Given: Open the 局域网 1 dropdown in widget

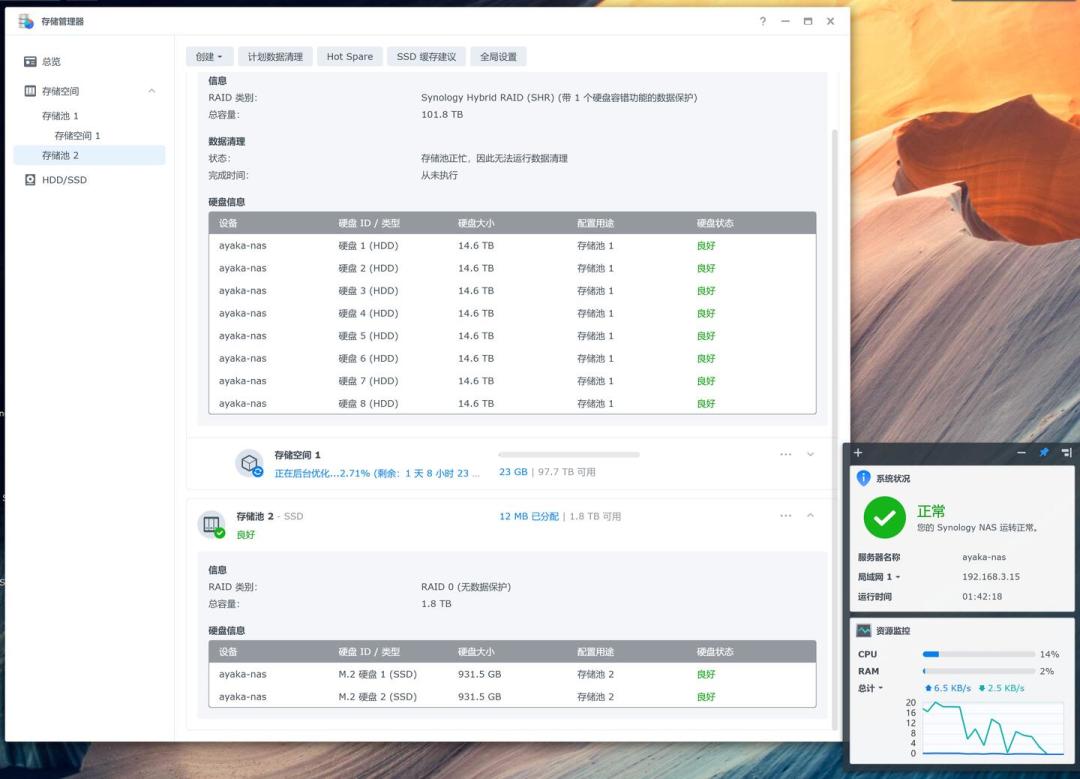Looking at the screenshot, I should click(879, 577).
